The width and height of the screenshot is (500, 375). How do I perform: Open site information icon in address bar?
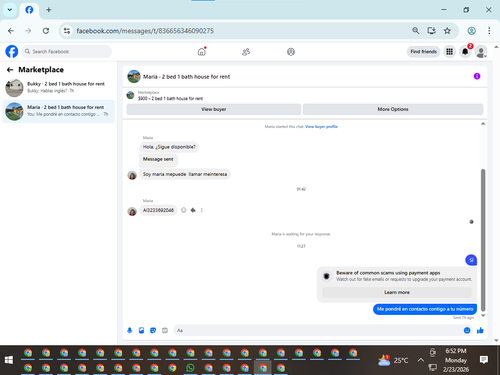coord(67,31)
